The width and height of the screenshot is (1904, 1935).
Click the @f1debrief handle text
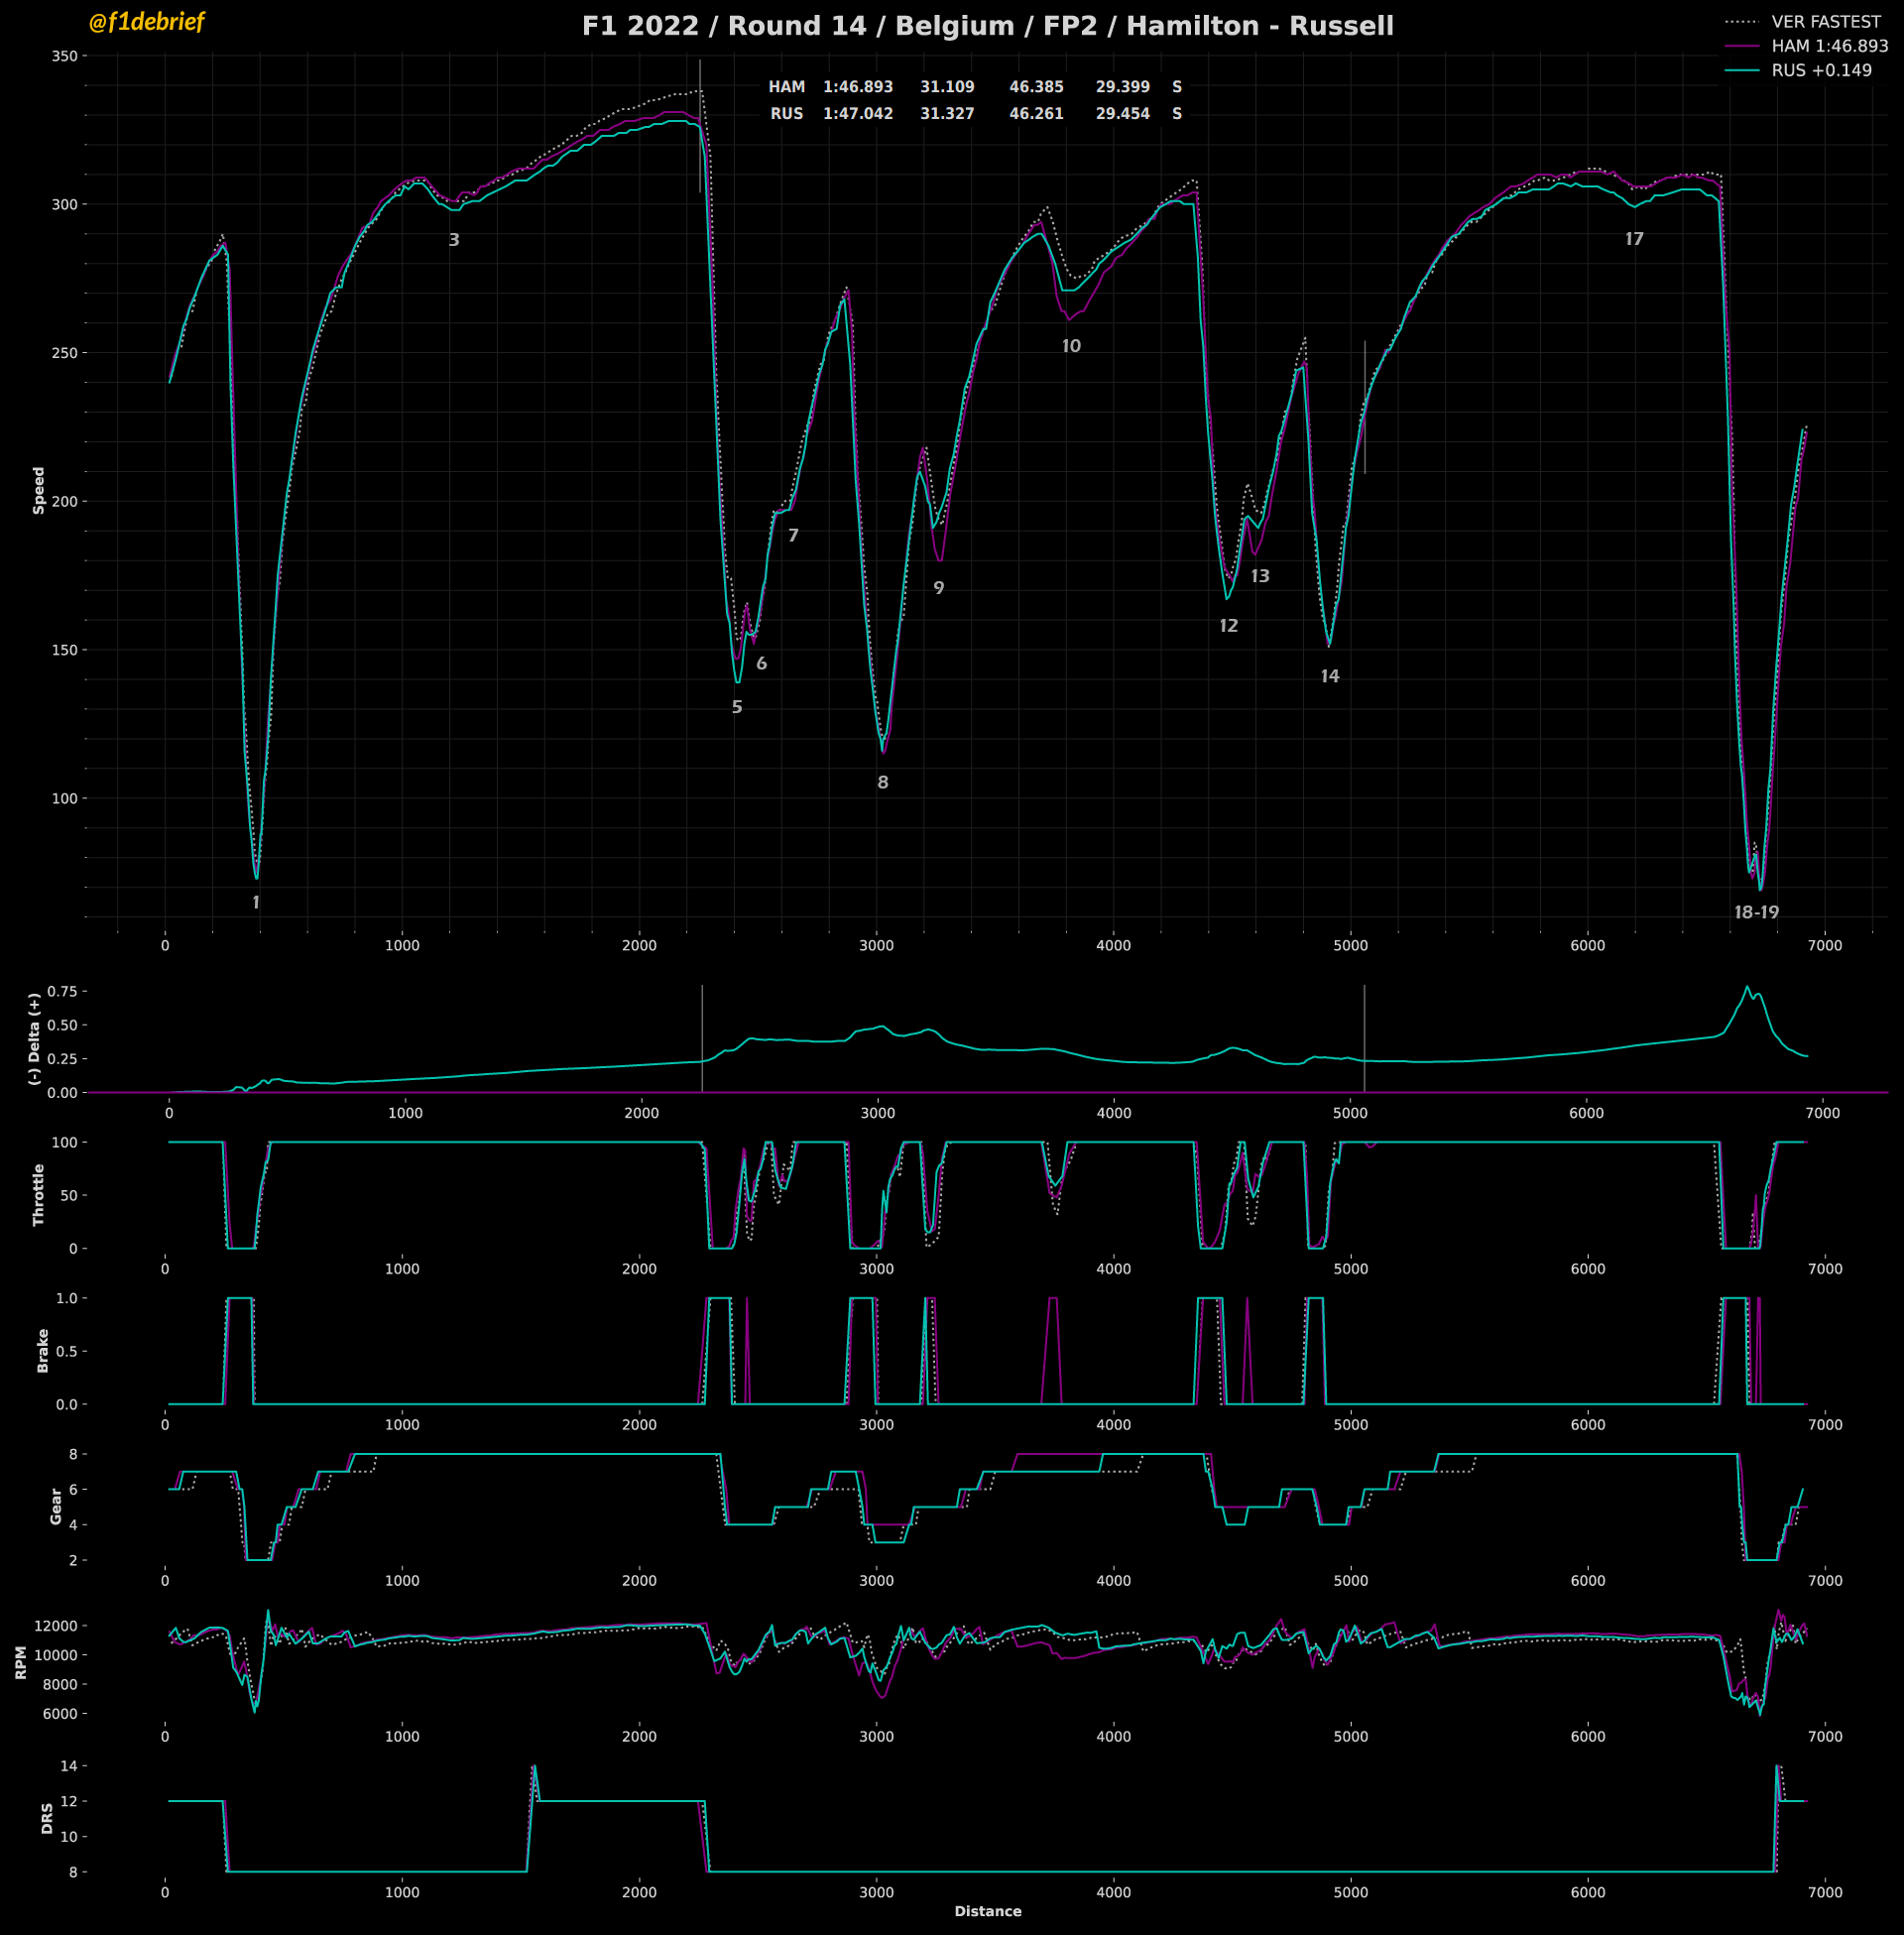pyautogui.click(x=146, y=22)
